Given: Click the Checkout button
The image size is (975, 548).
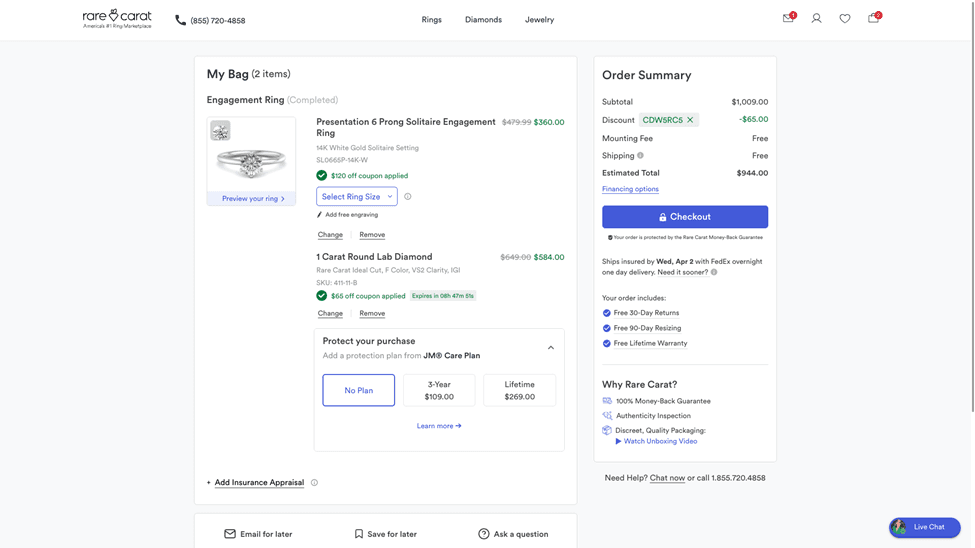Looking at the screenshot, I should (x=685, y=217).
